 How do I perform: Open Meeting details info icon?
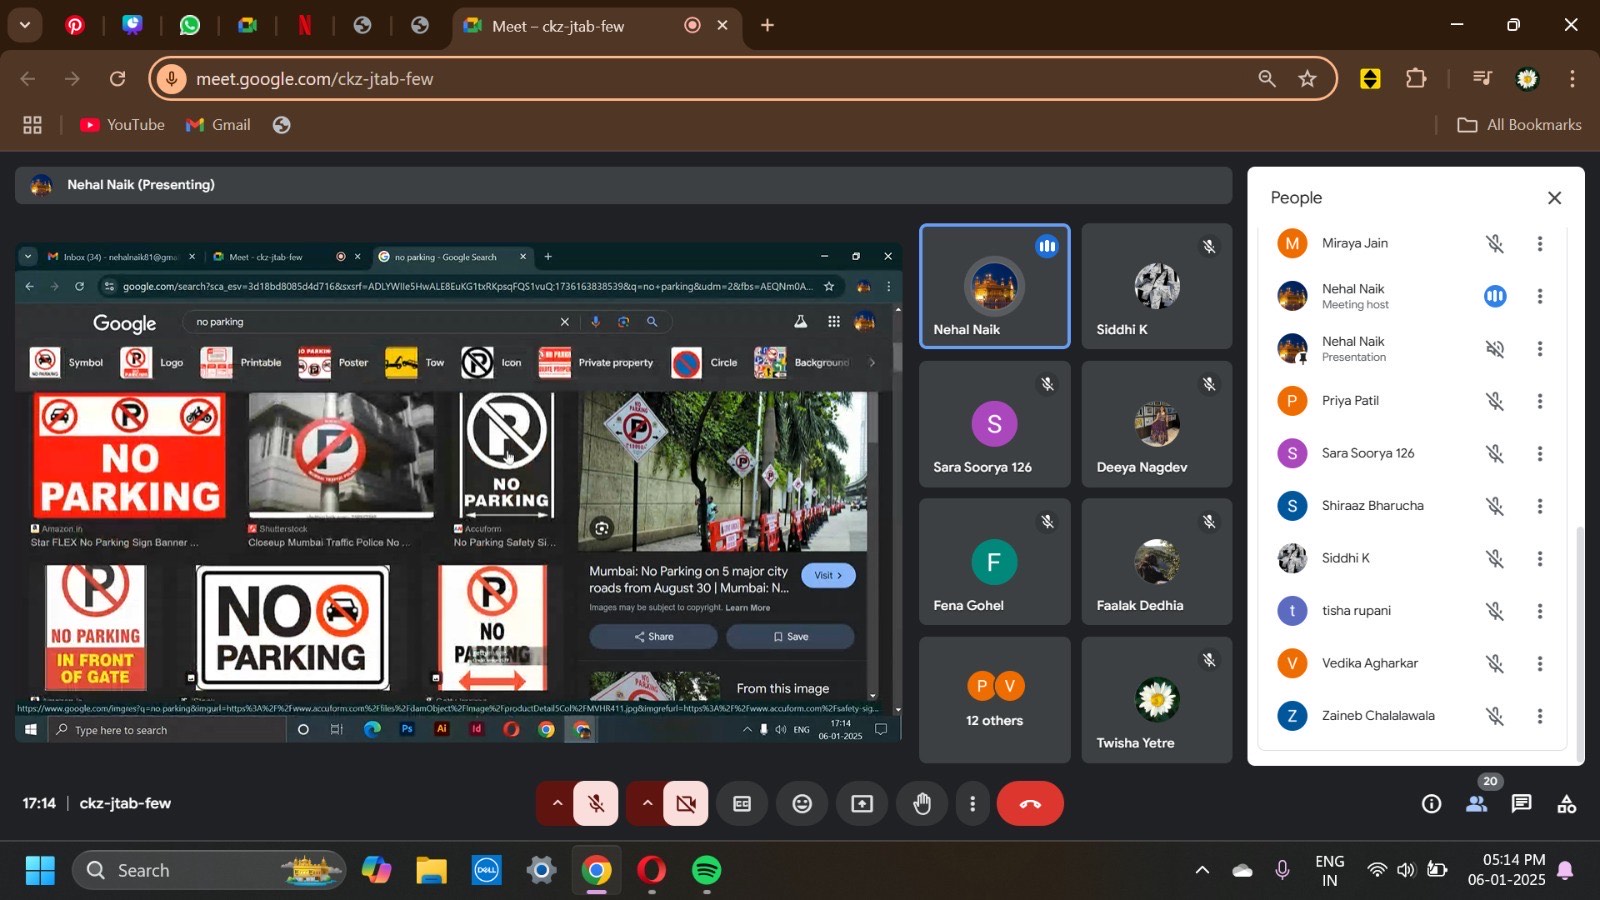pos(1431,804)
